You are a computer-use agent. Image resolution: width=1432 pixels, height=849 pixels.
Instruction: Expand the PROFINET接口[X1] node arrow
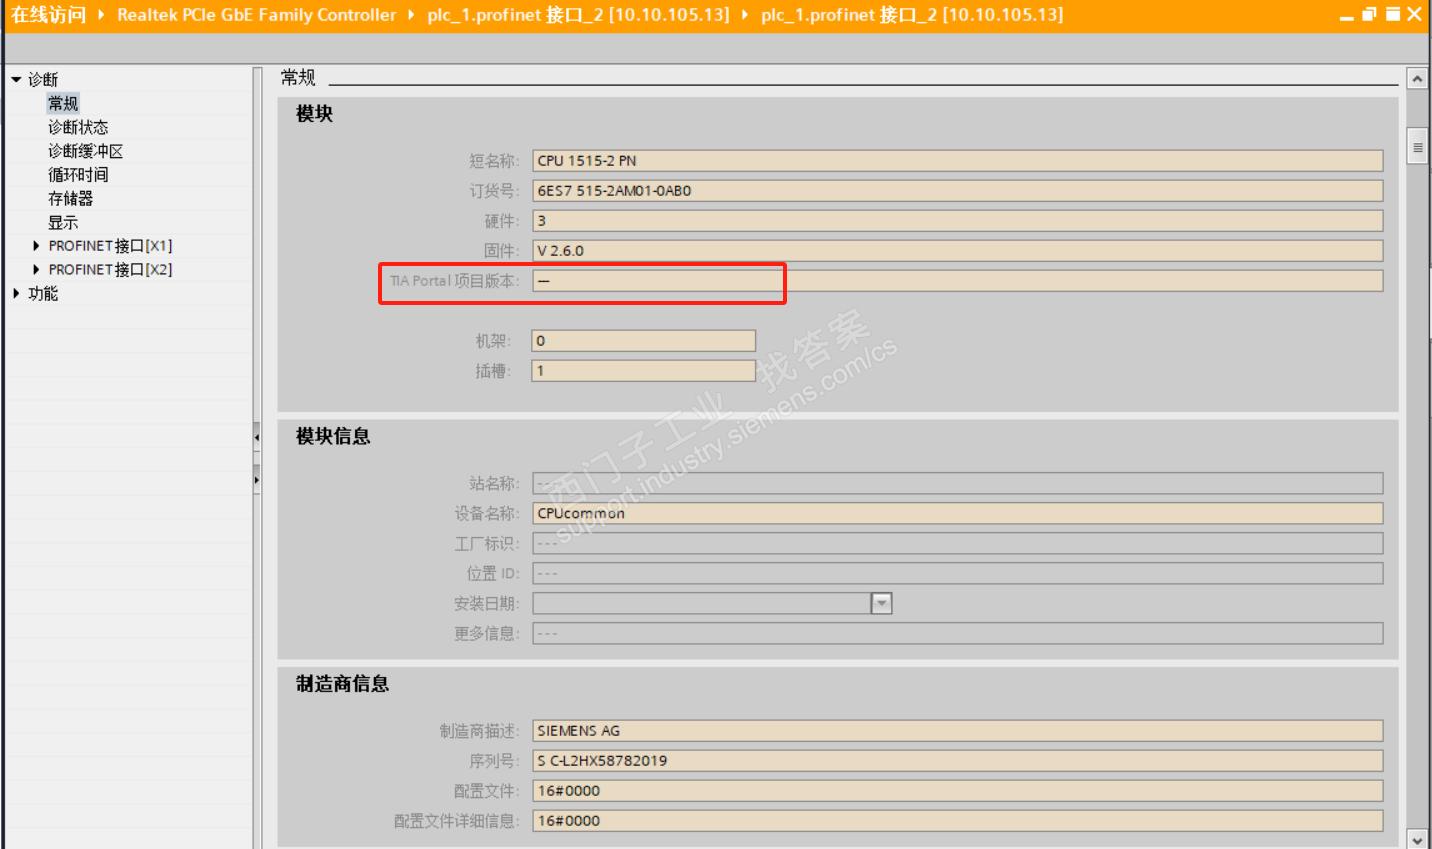click(36, 246)
